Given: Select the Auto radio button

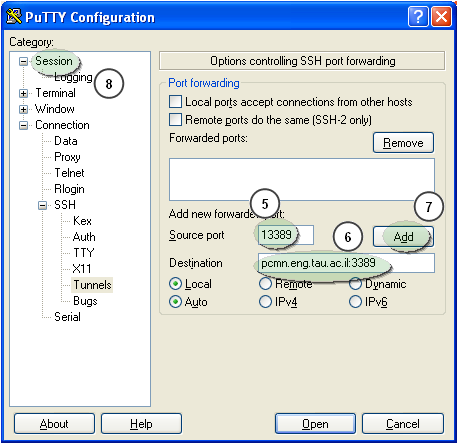Looking at the screenshot, I should coord(176,302).
